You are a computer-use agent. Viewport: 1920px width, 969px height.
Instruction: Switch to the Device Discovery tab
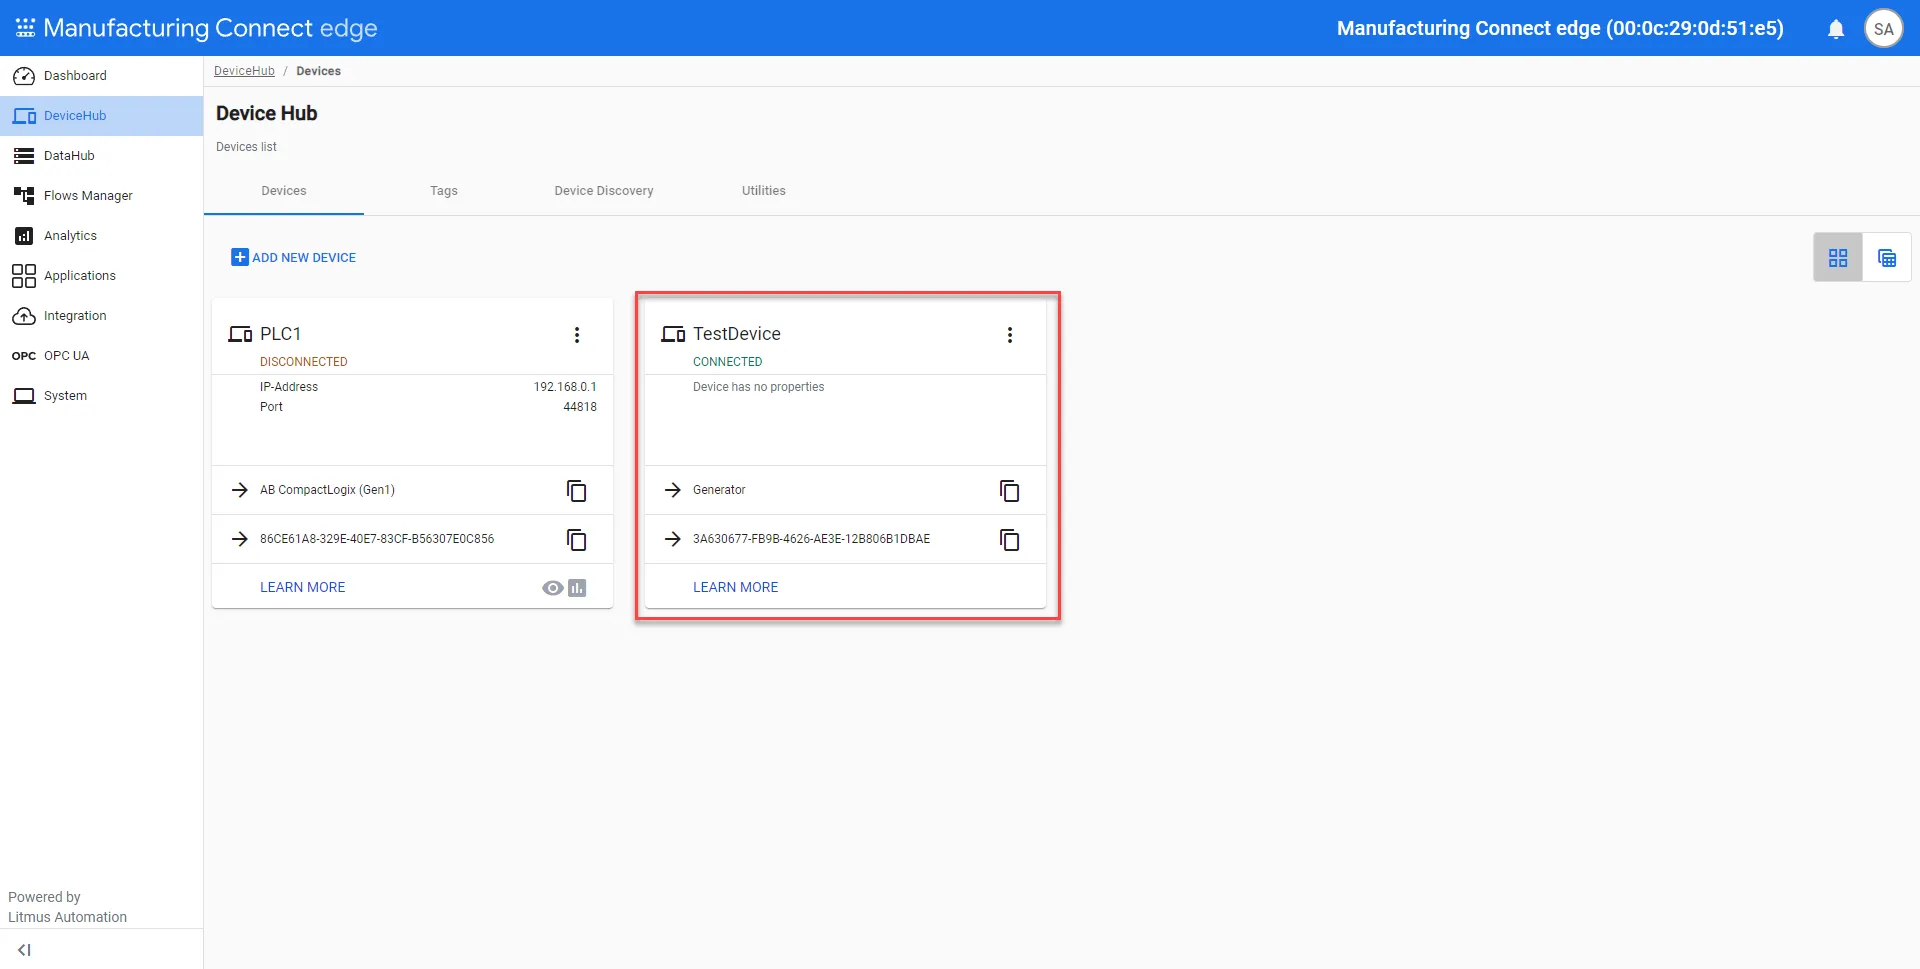604,191
